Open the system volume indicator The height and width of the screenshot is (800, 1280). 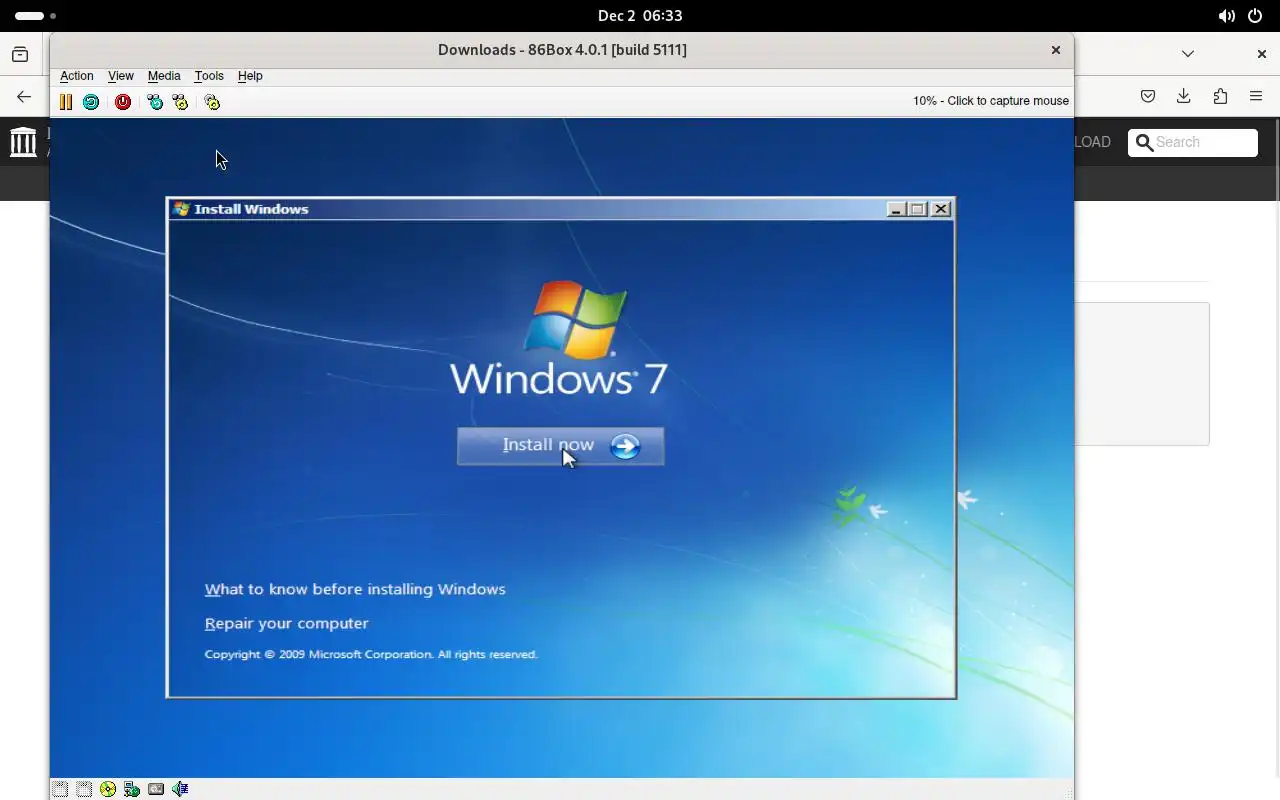[1226, 16]
